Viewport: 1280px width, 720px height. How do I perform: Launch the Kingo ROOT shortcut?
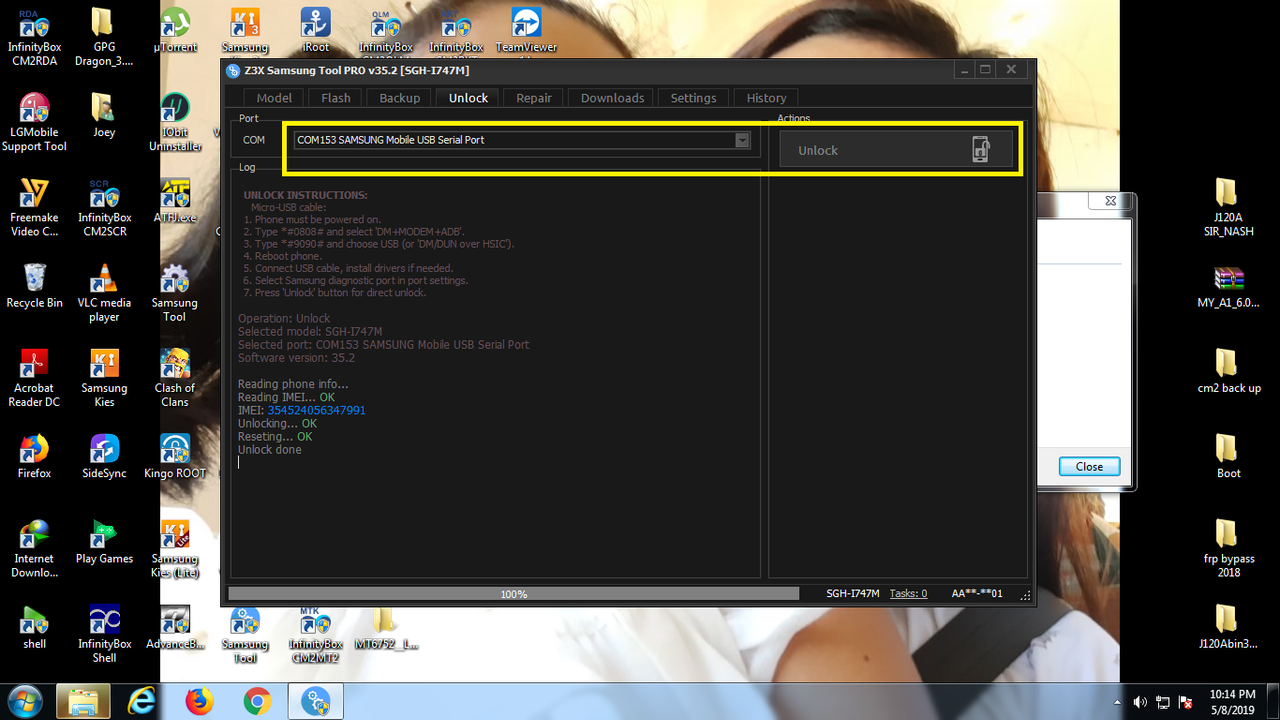[x=175, y=457]
